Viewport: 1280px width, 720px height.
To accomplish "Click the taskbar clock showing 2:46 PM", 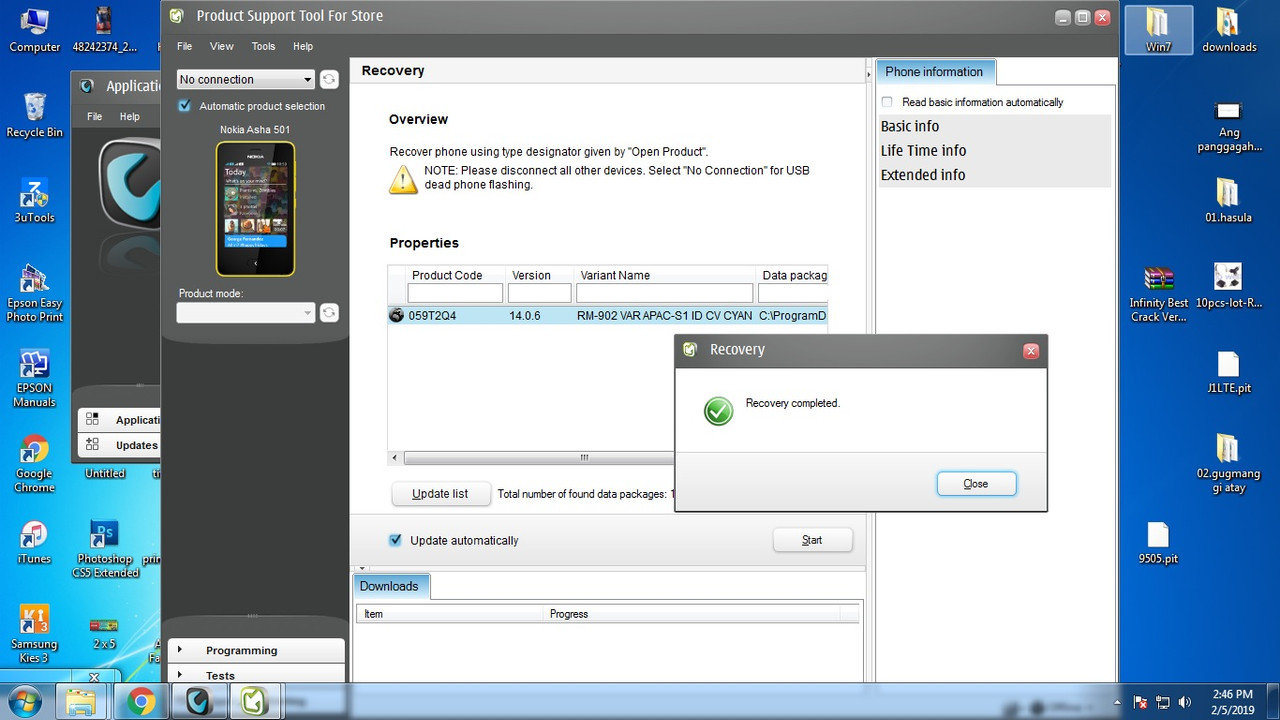I will 1231,701.
